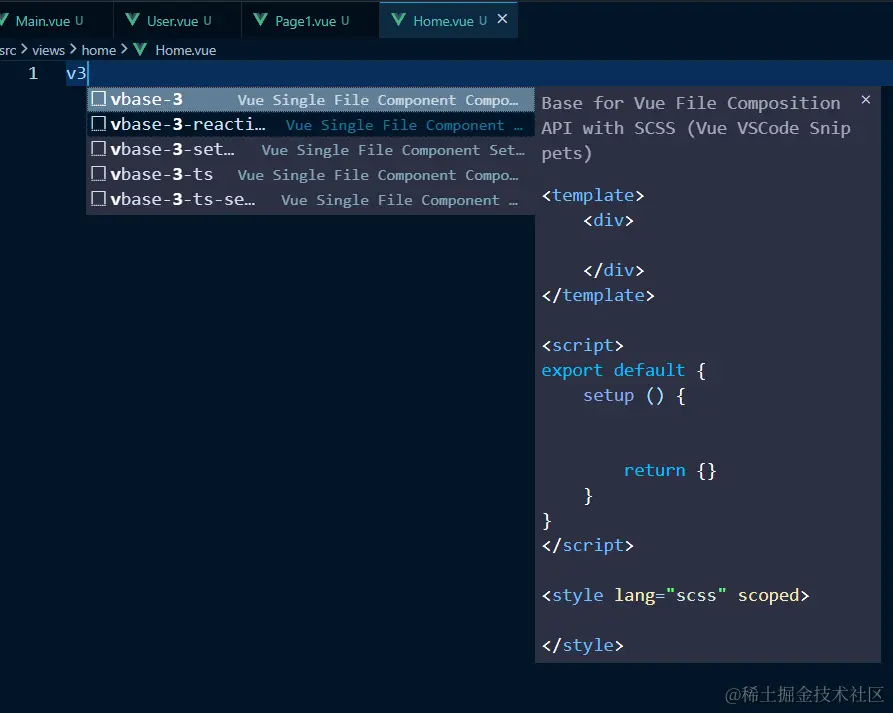893x713 pixels.
Task: Click the opening '<template>' preview line
Action: [593, 195]
